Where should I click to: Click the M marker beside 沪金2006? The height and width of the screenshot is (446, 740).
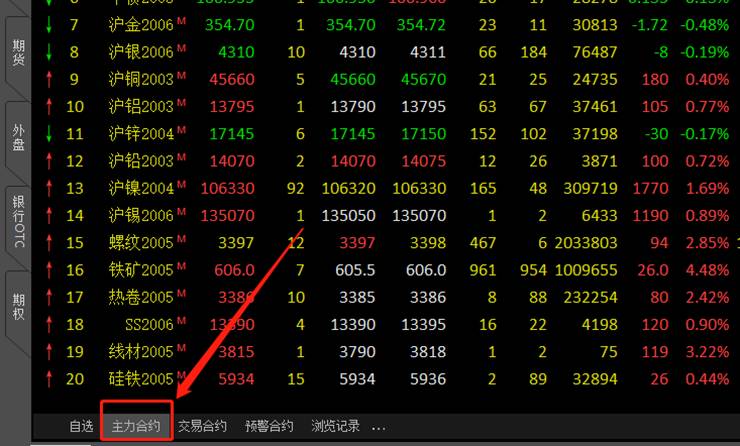pos(181,20)
